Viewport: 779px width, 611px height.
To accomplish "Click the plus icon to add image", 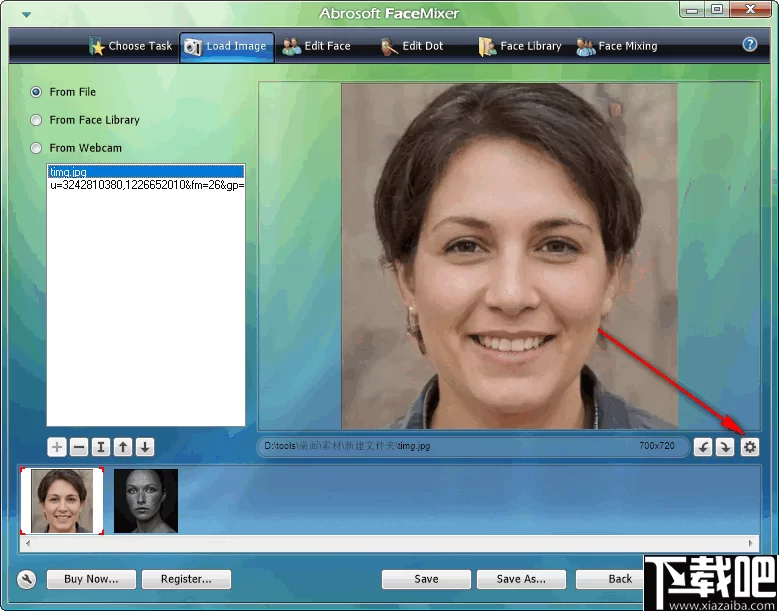I will [x=57, y=447].
